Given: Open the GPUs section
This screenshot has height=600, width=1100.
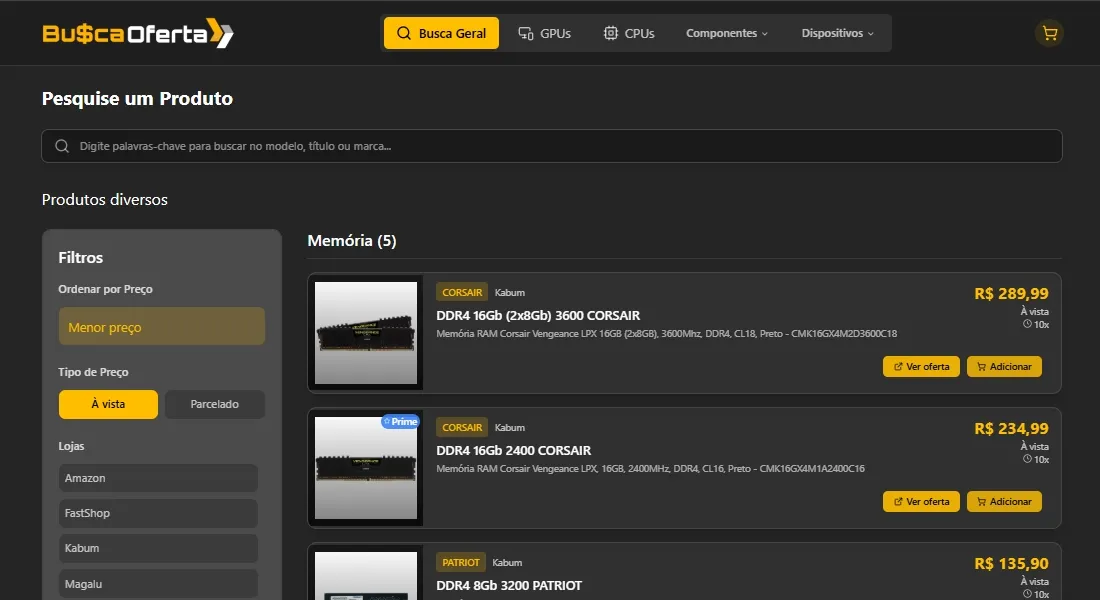Looking at the screenshot, I should click(545, 33).
